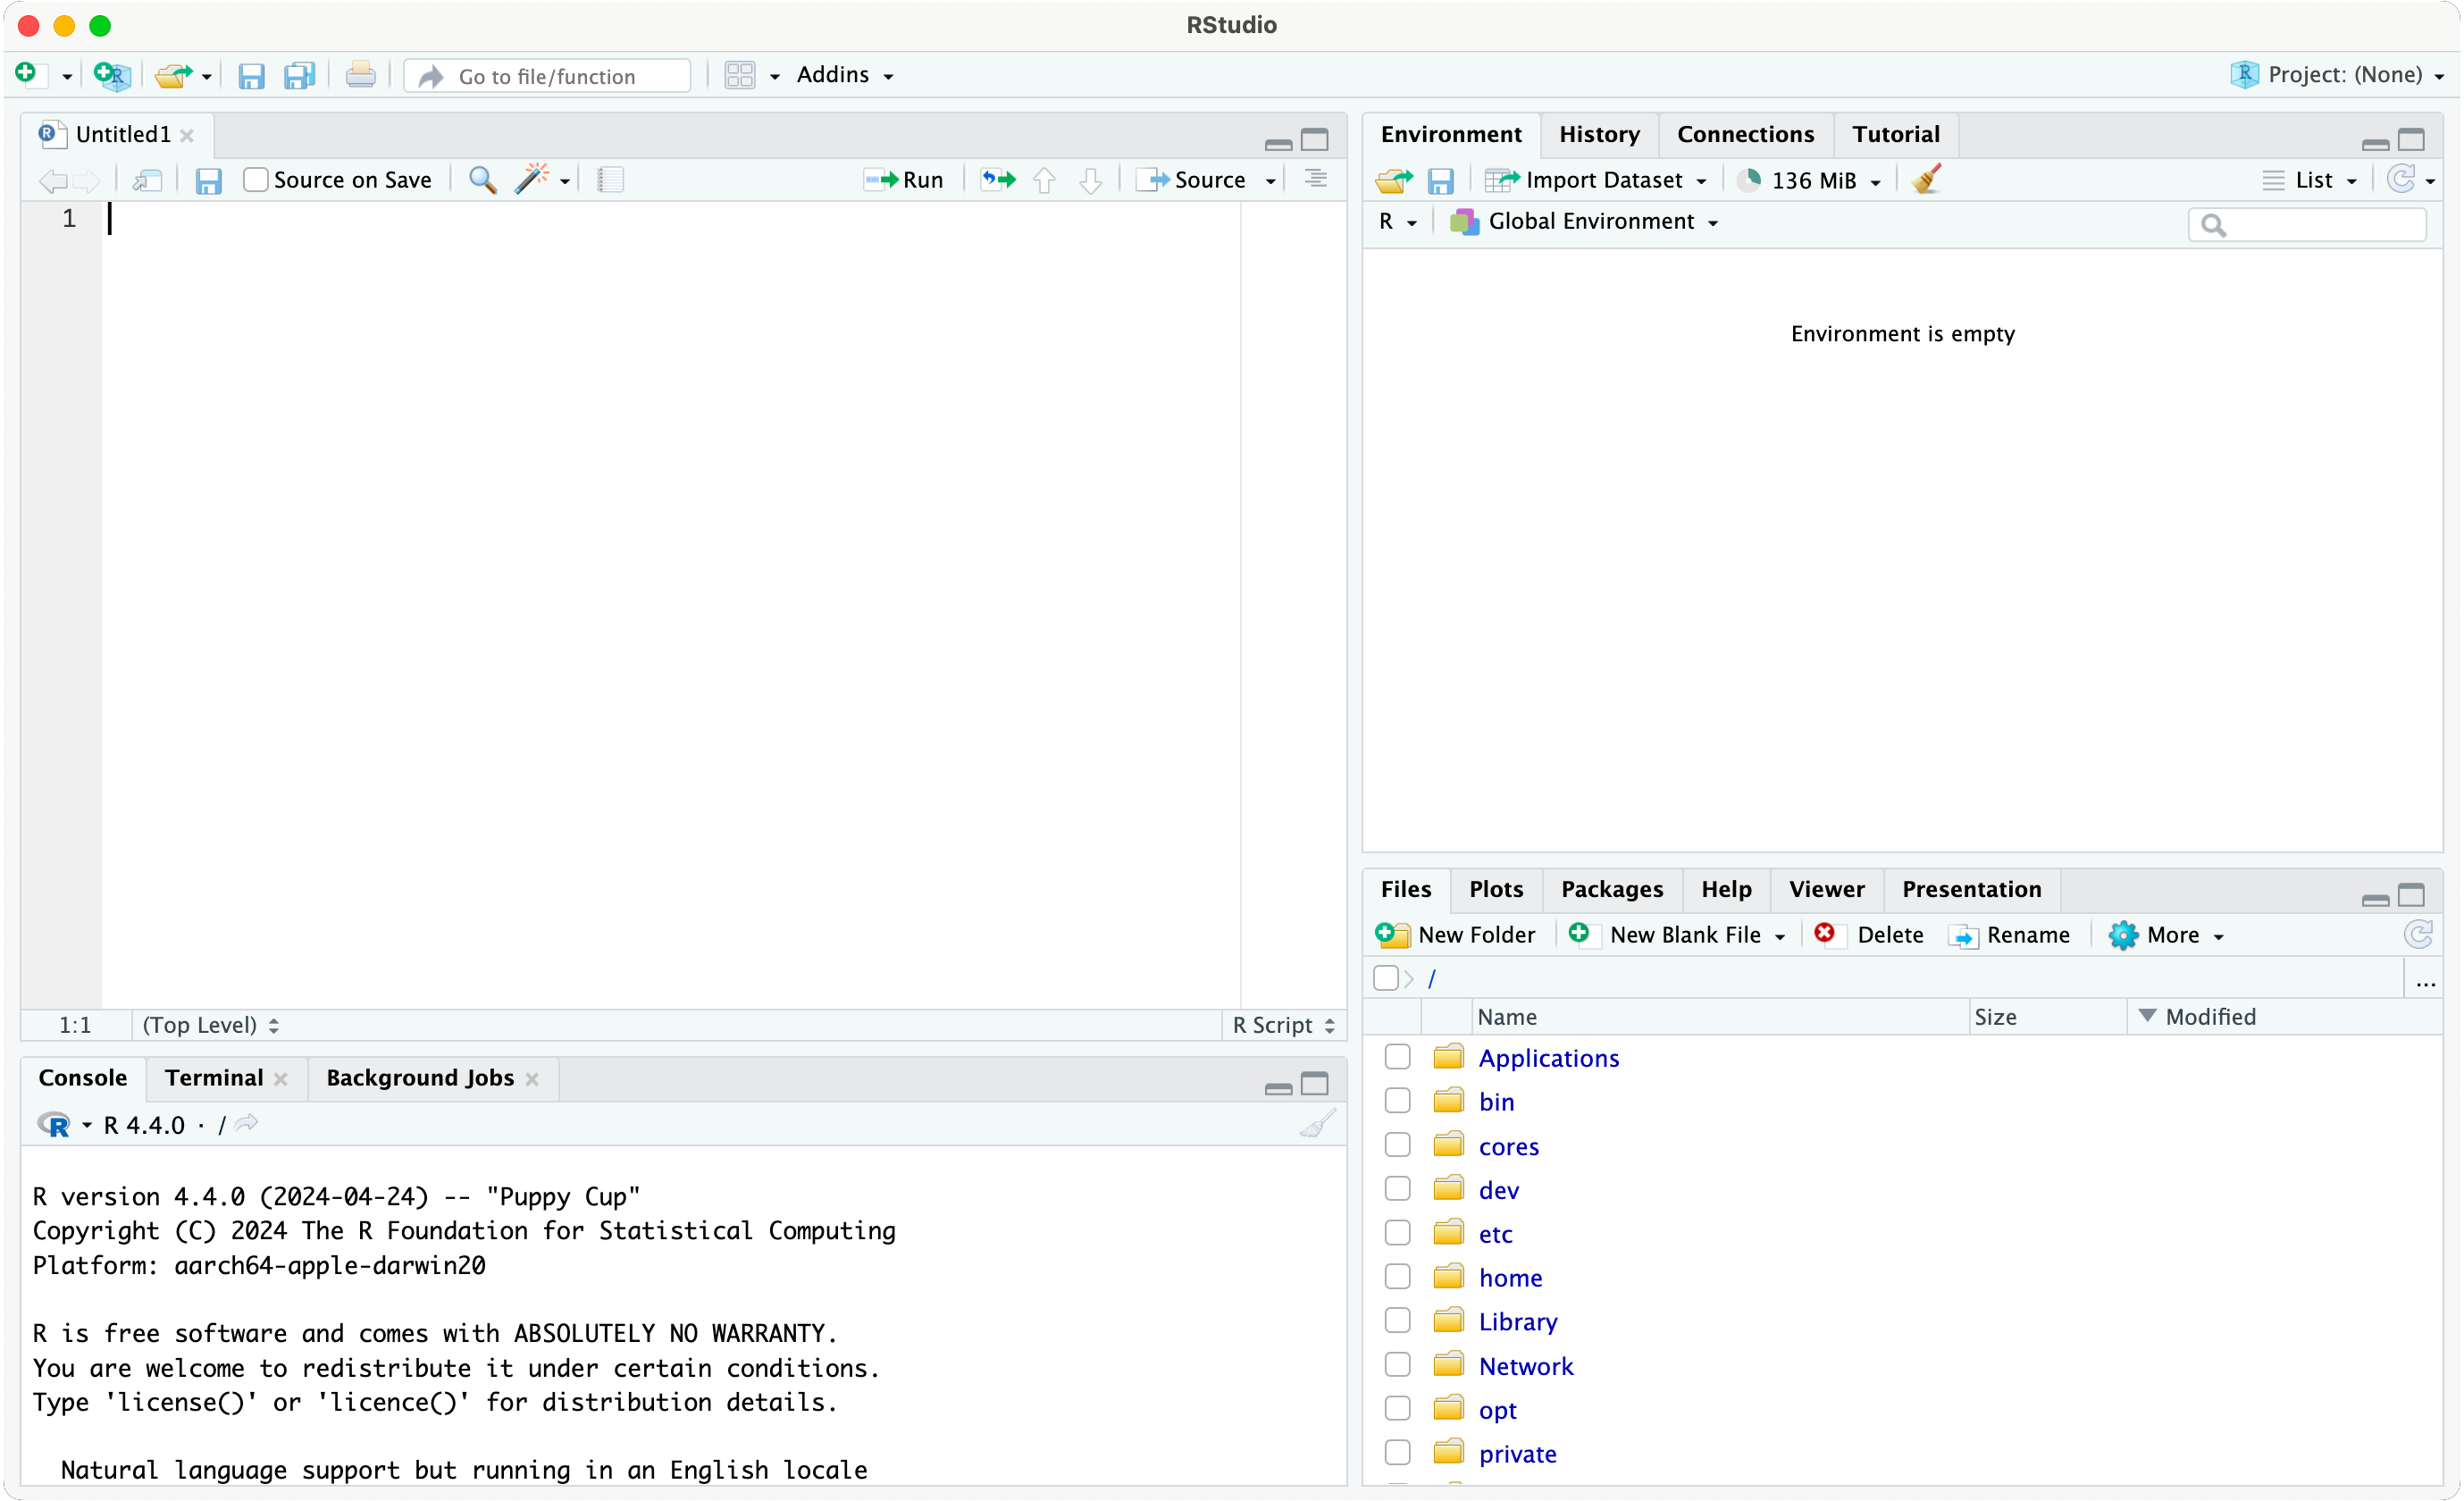
Task: Click the Run button
Action: point(905,180)
